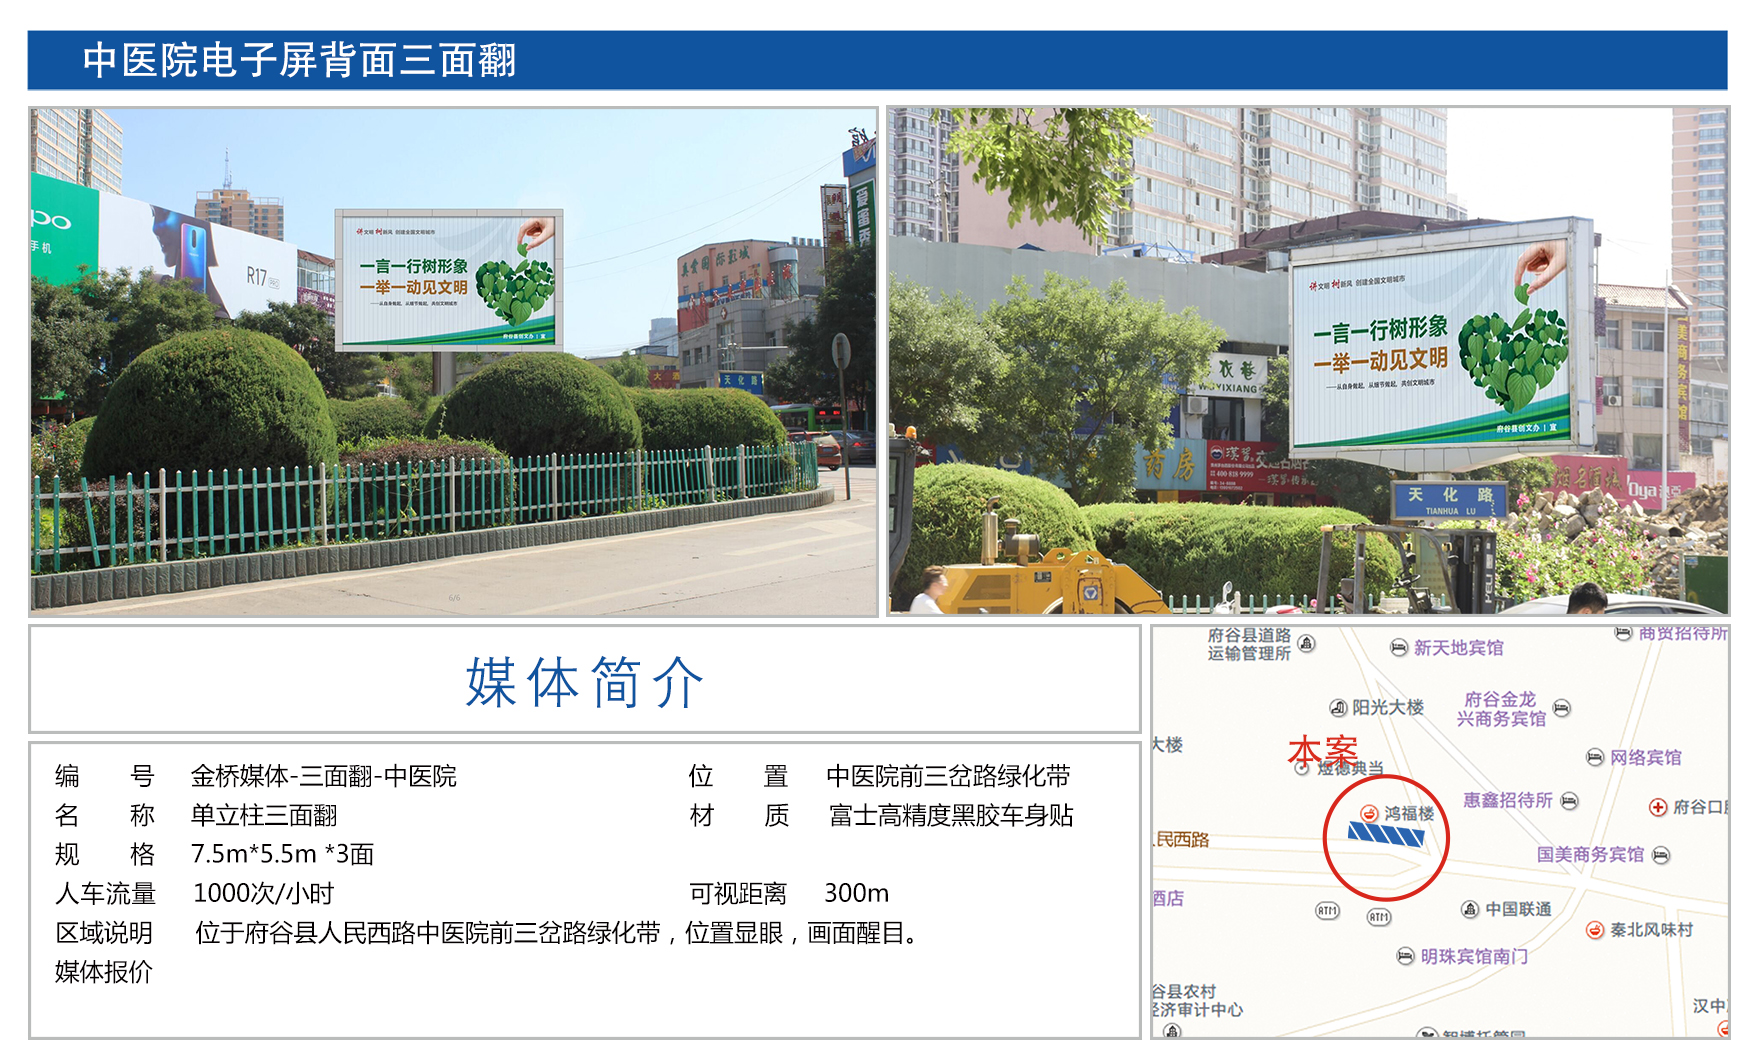Click the title 中医院电子屏背面三面翻

[299, 60]
